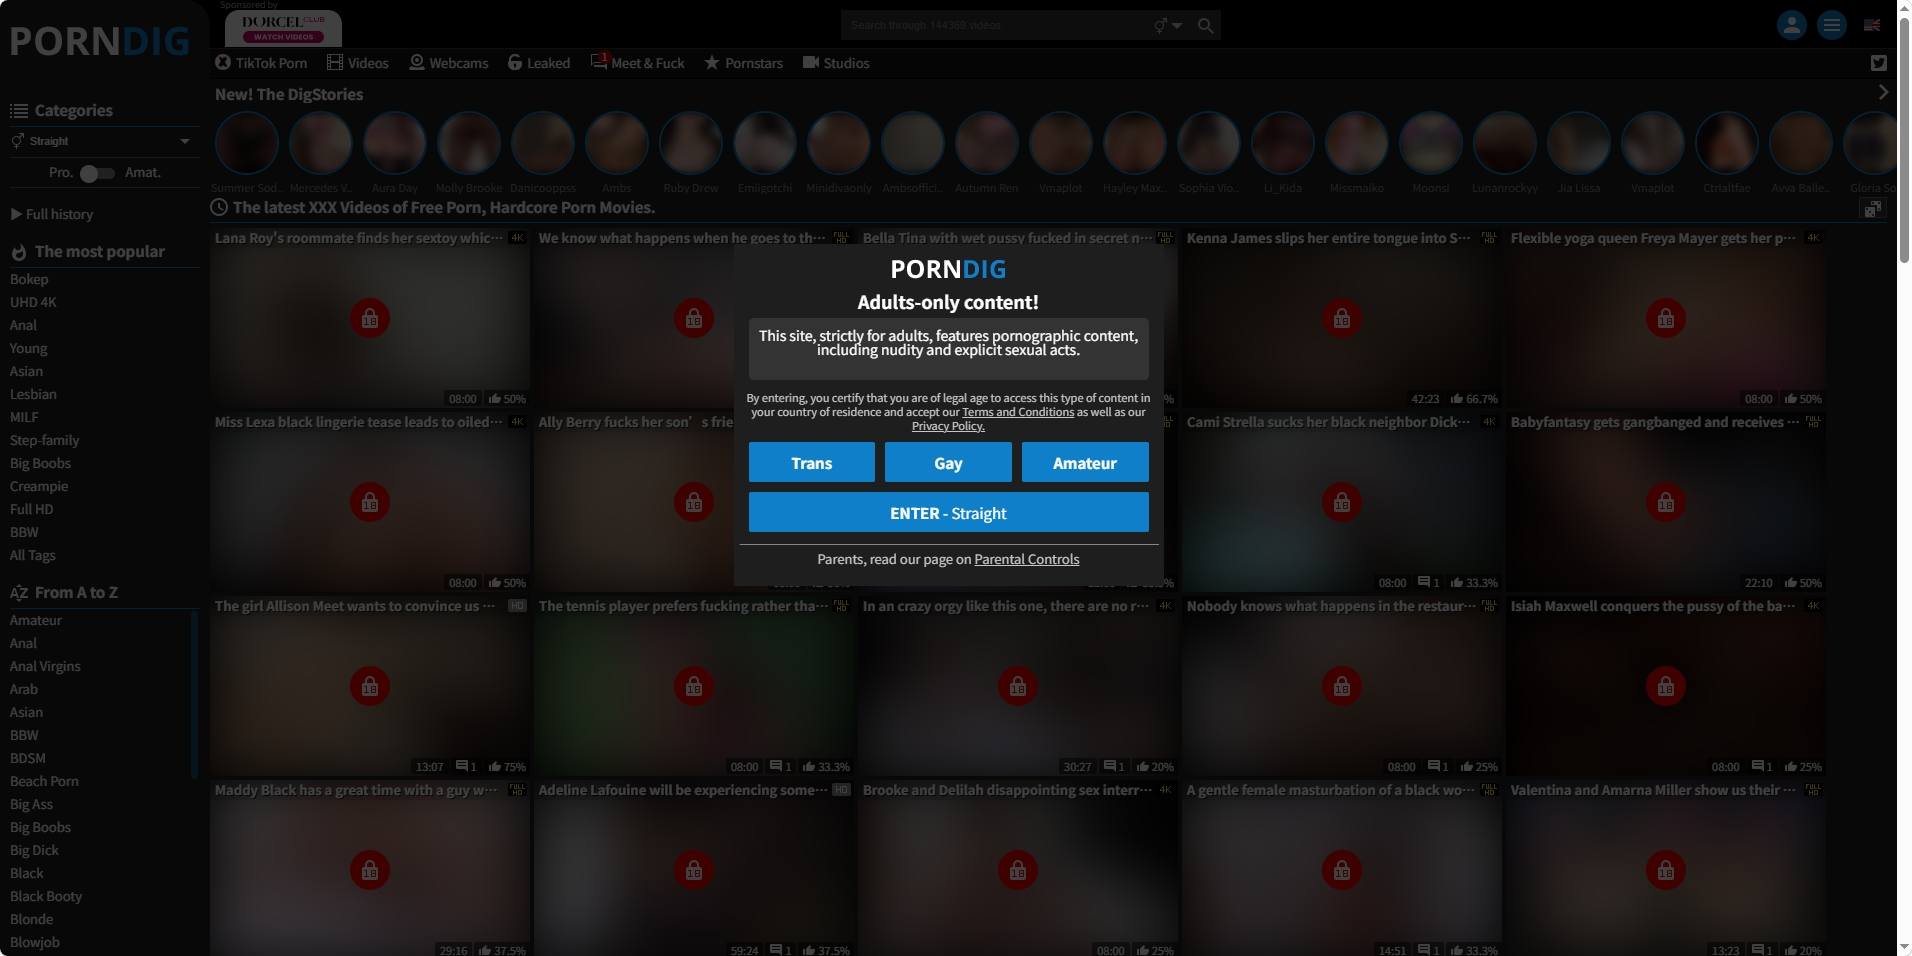Click the magnifier search icon
The image size is (1912, 956).
coord(1205,26)
